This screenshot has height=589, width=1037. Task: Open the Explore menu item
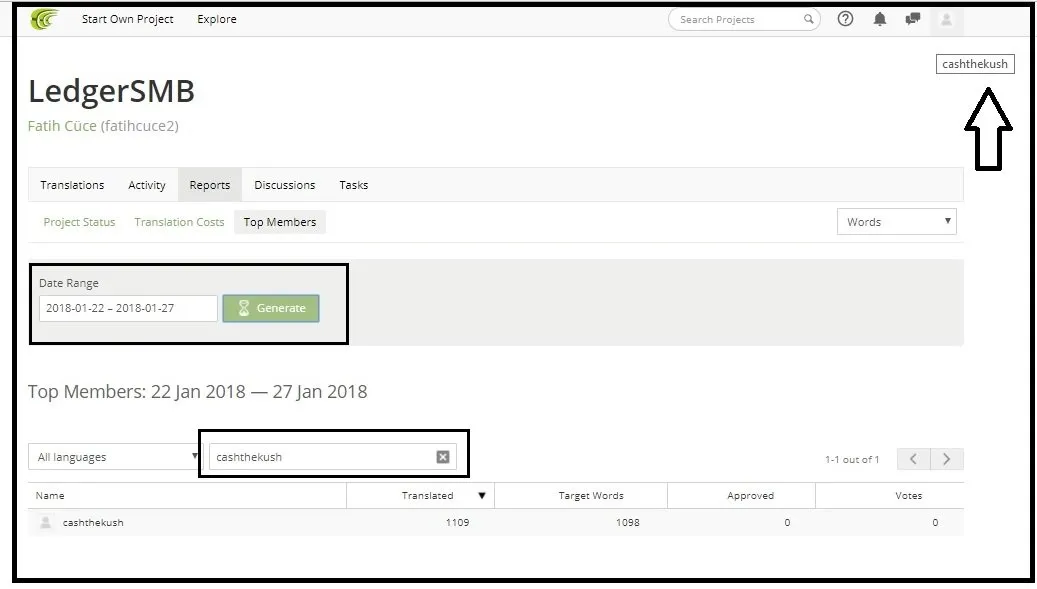point(217,19)
